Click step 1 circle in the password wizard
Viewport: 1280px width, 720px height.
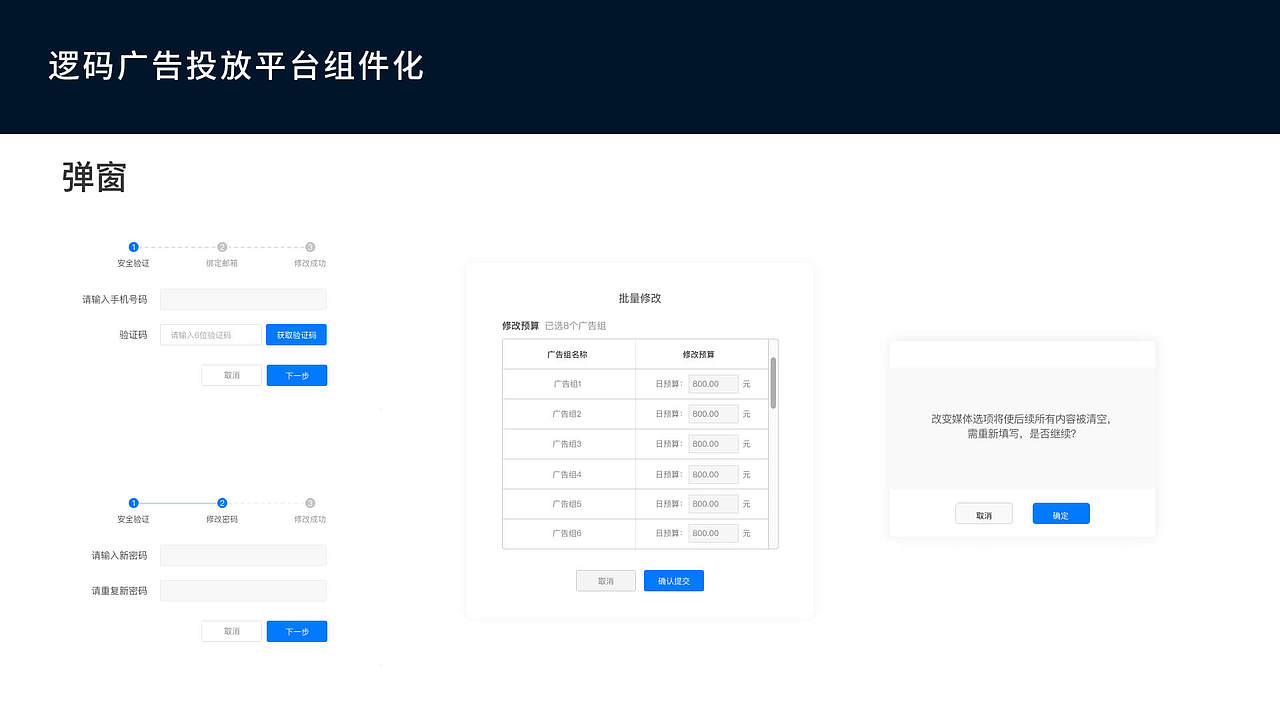(x=133, y=503)
